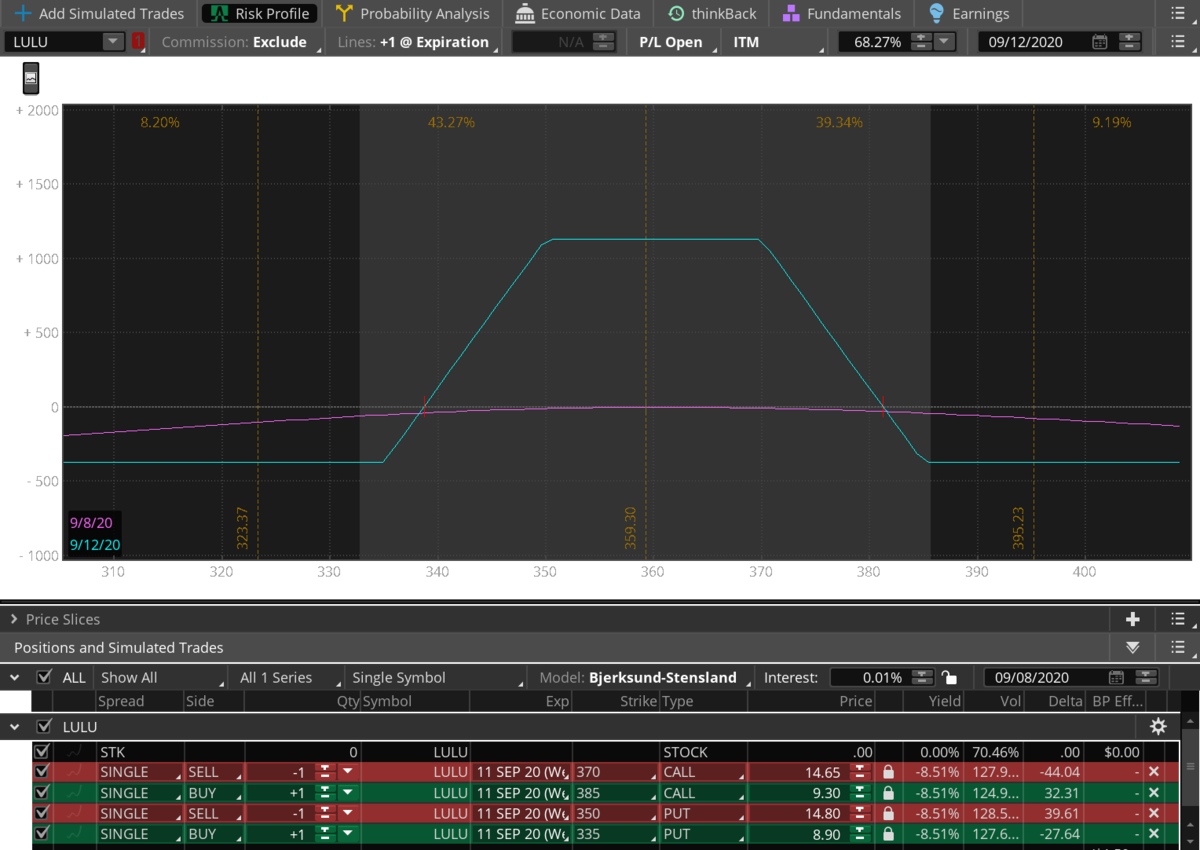Viewport: 1200px width, 850px height.
Task: Edit date field 09/12/2020
Action: pyautogui.click(x=1025, y=42)
